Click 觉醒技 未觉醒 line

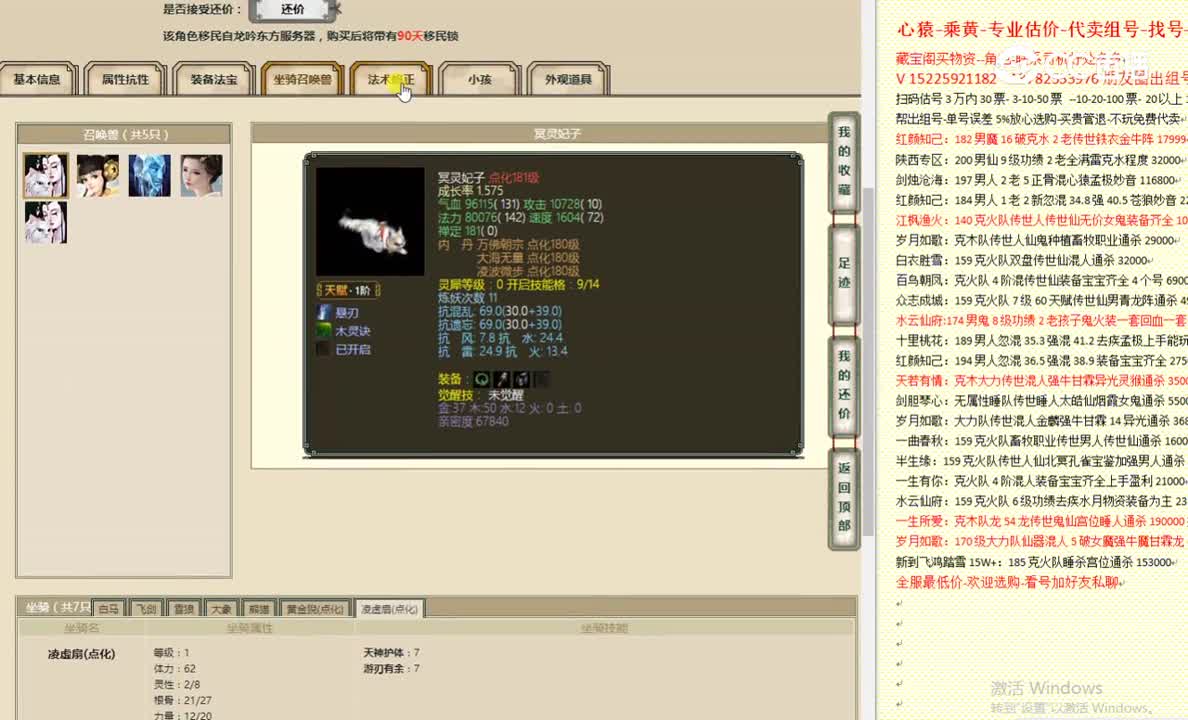pyautogui.click(x=480, y=395)
